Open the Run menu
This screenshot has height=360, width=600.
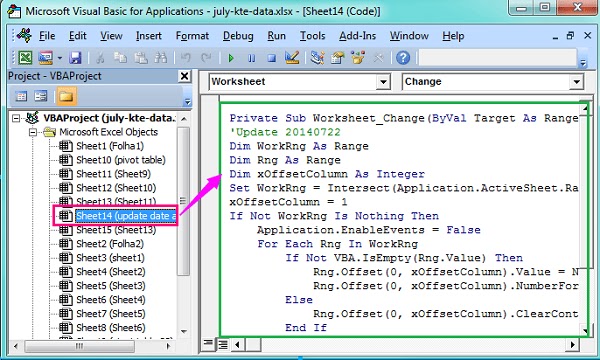pos(276,36)
